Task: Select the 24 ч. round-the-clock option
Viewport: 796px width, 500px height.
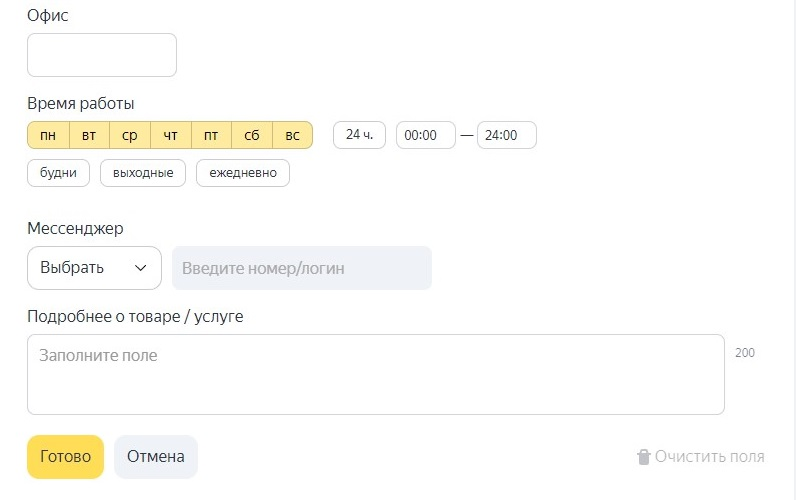Action: (x=359, y=135)
